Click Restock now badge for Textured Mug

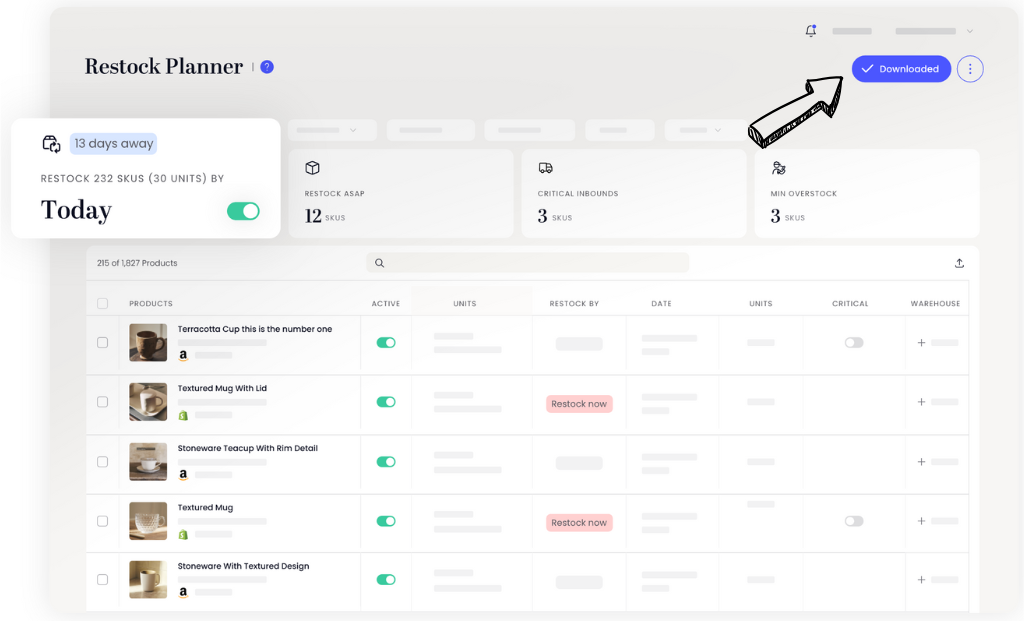pos(579,522)
